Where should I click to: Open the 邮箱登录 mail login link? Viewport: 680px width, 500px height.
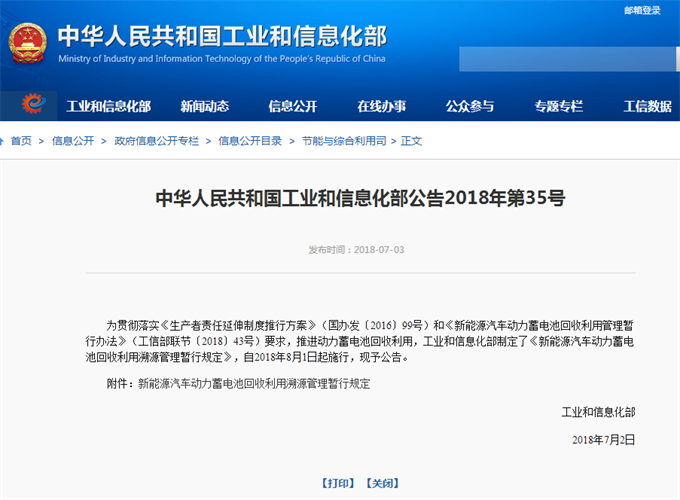click(x=642, y=10)
